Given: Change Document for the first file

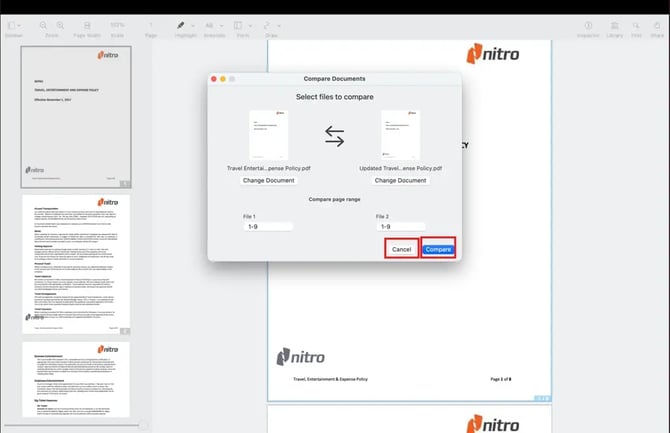Looking at the screenshot, I should point(268,180).
